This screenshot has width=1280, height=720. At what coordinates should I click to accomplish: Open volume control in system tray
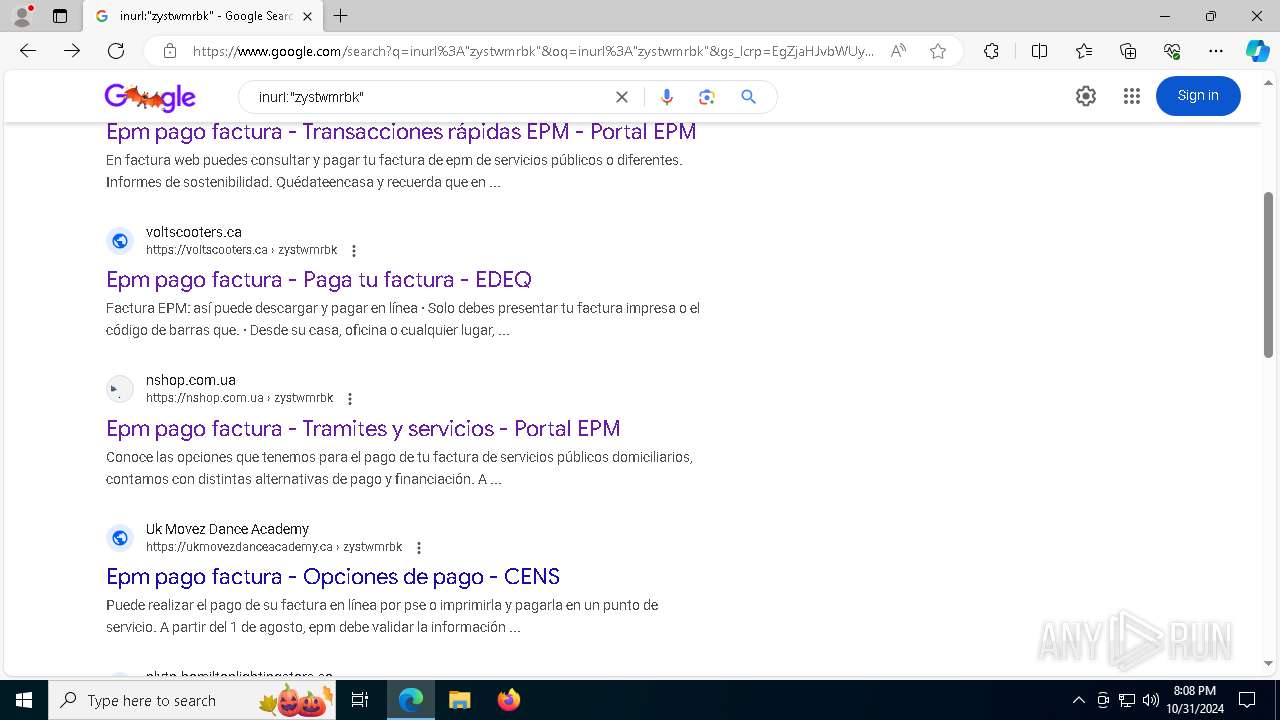tap(1151, 700)
